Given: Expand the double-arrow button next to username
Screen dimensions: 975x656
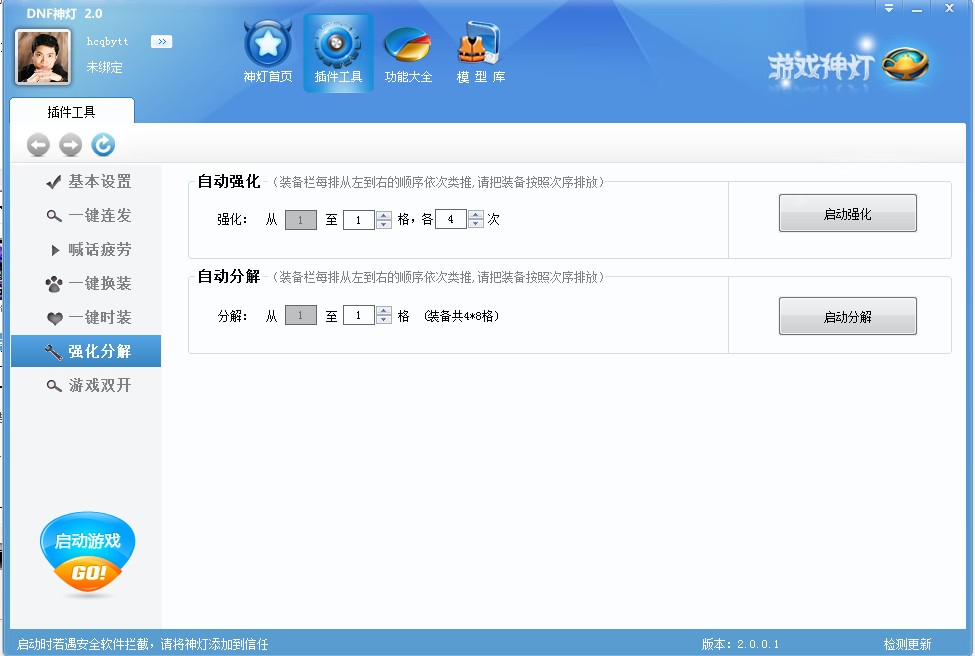Looking at the screenshot, I should coord(162,42).
